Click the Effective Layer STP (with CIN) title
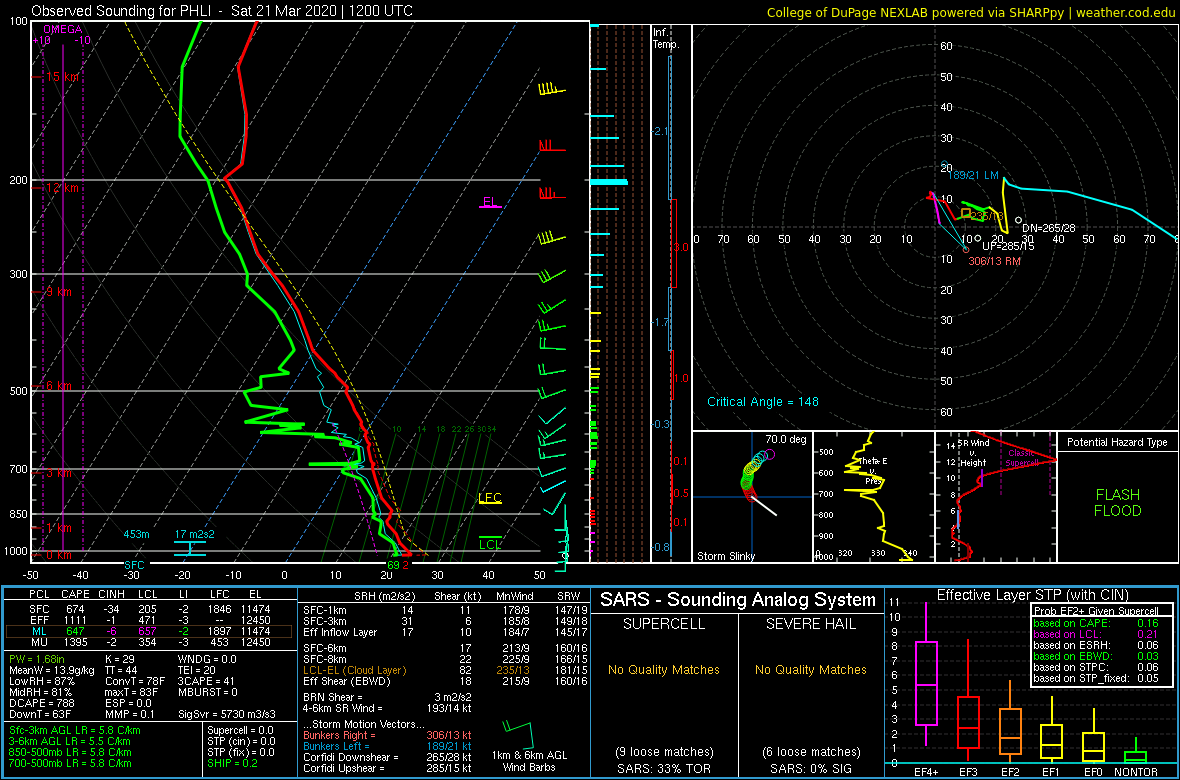1180x780 pixels. pos(1031,595)
